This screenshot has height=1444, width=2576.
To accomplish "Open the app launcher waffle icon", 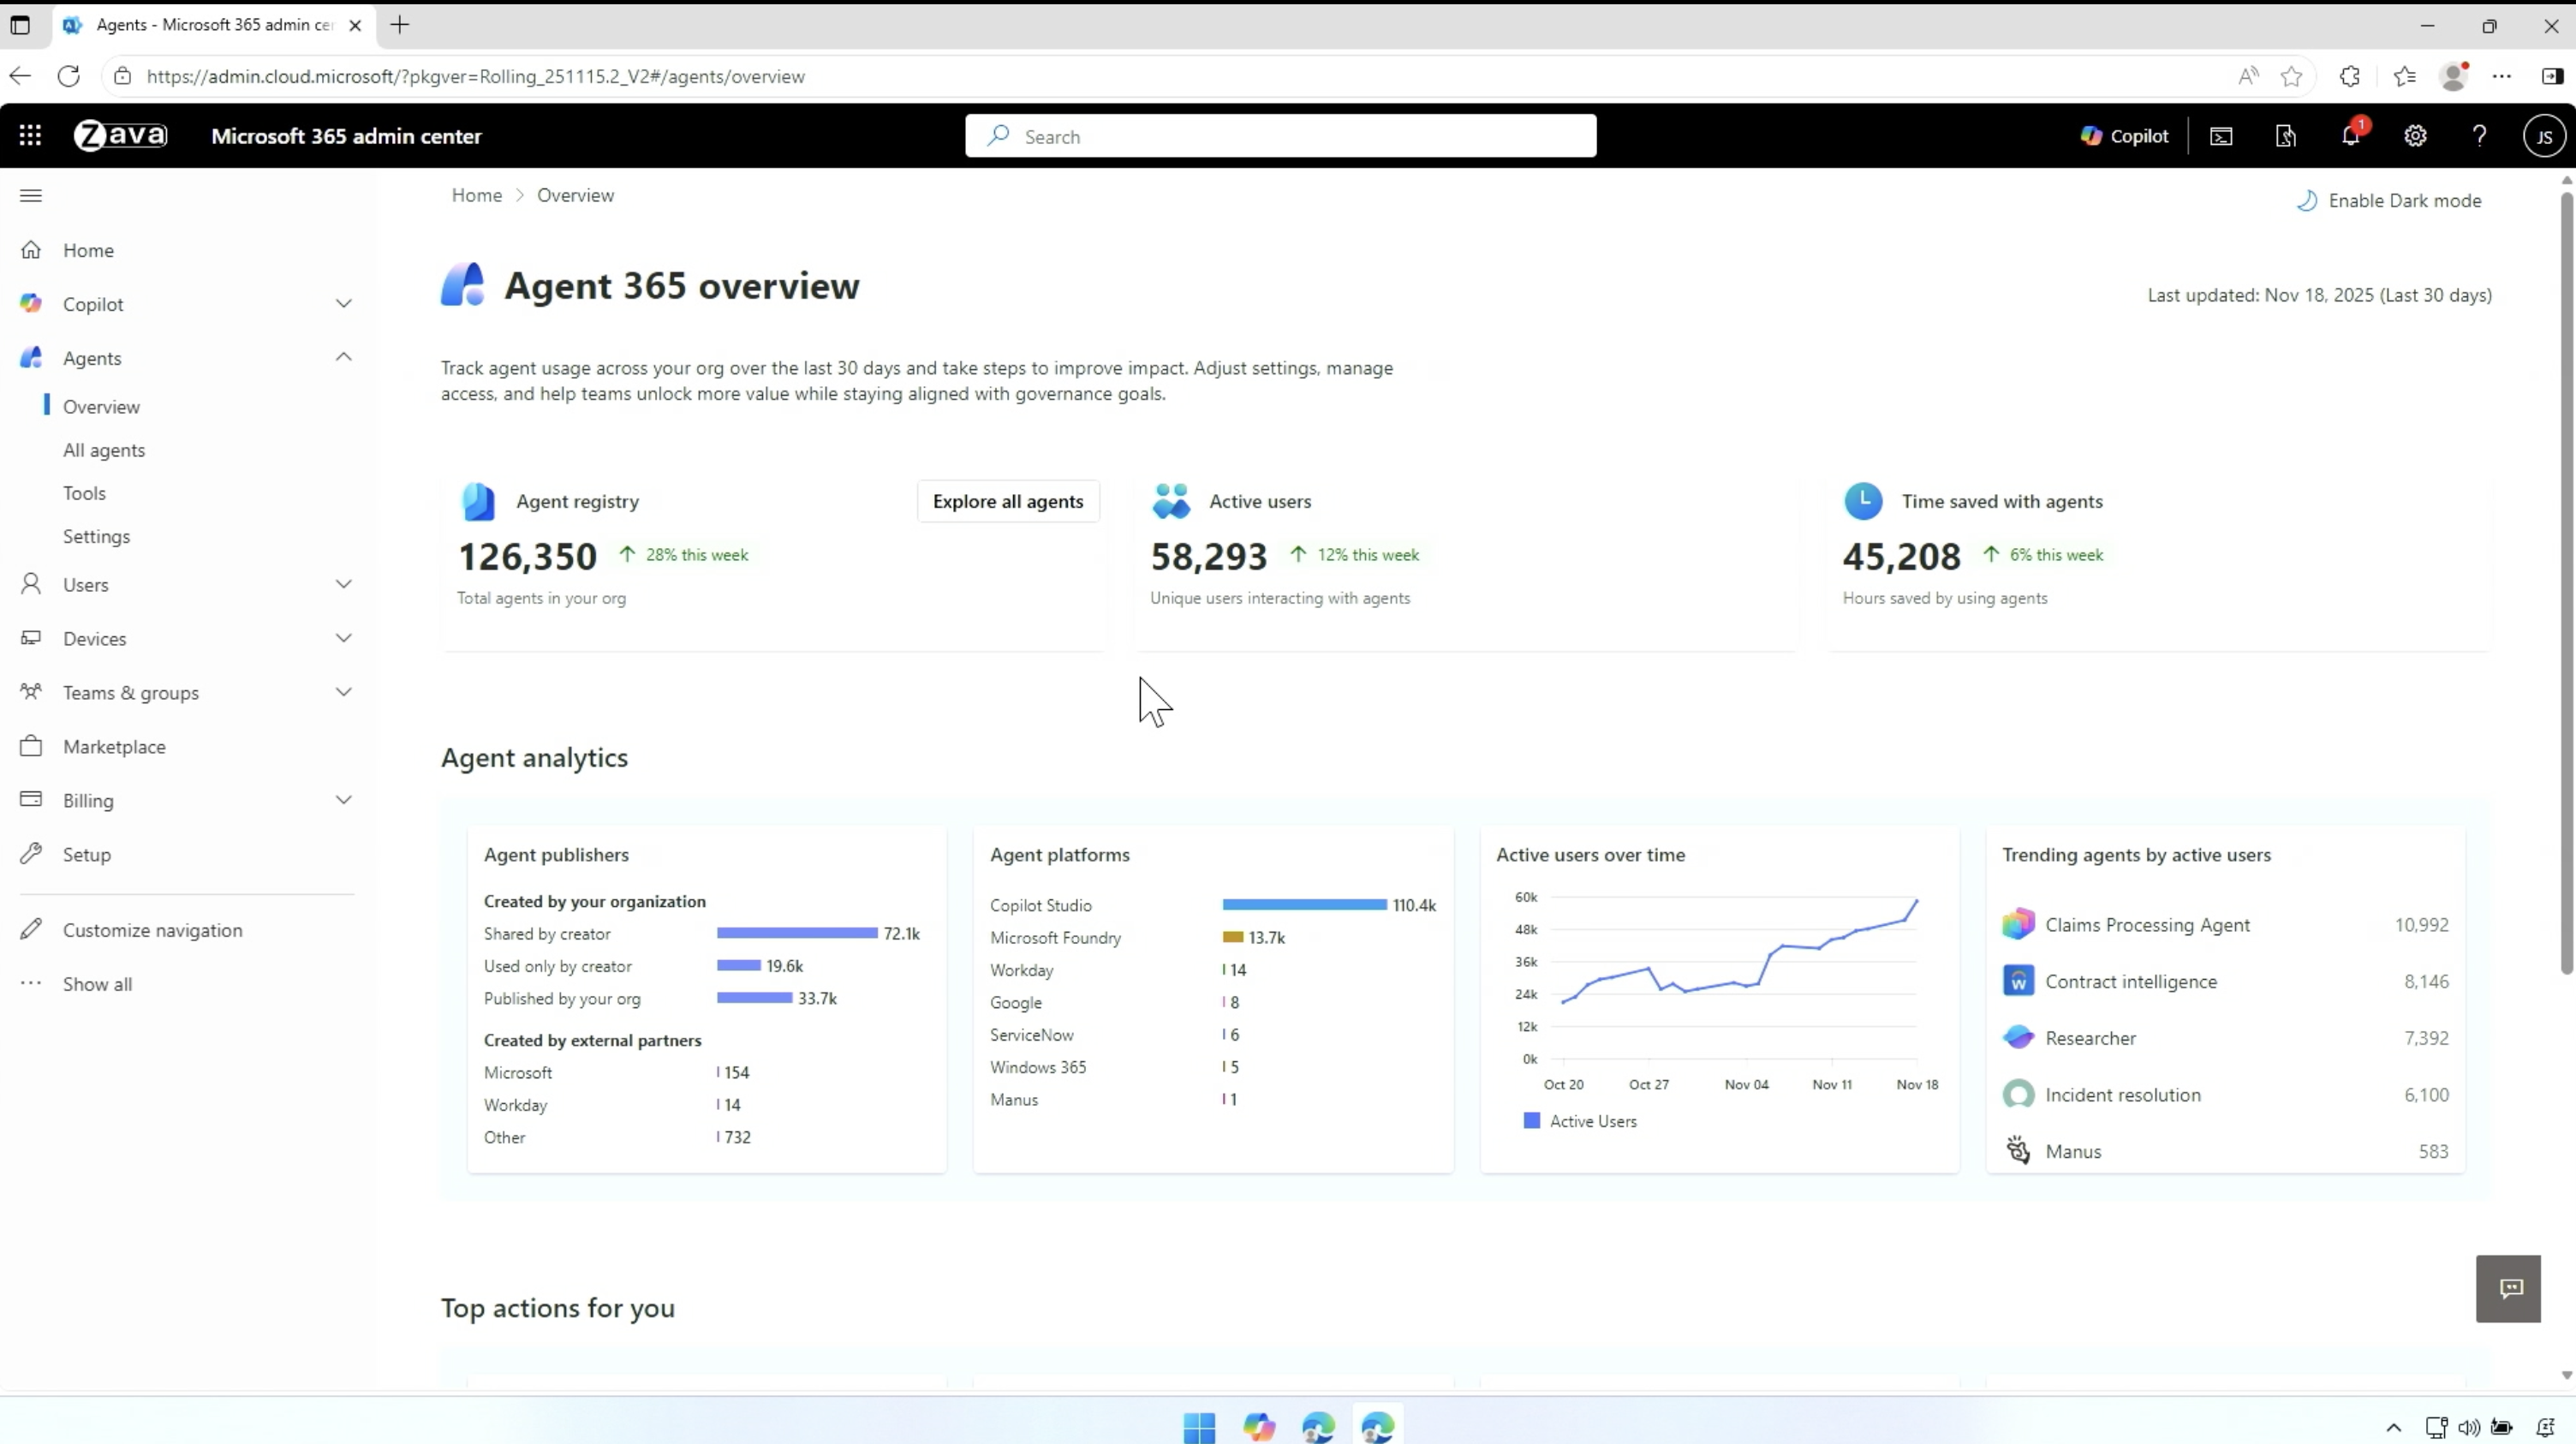I will 30,136.
